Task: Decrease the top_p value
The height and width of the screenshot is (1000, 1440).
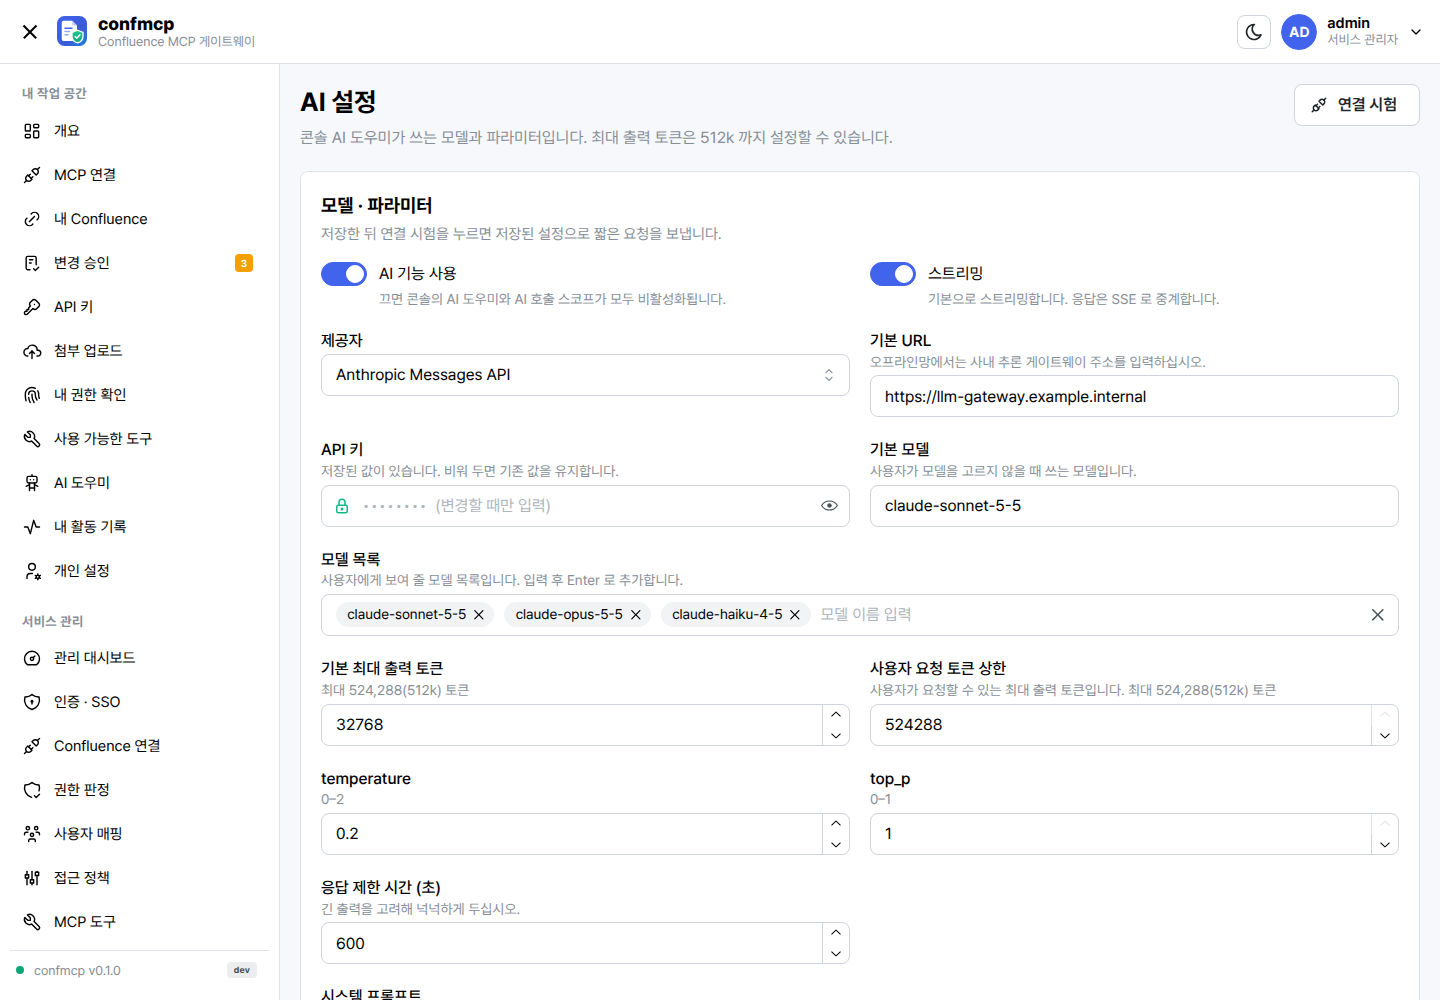Action: tap(1385, 845)
